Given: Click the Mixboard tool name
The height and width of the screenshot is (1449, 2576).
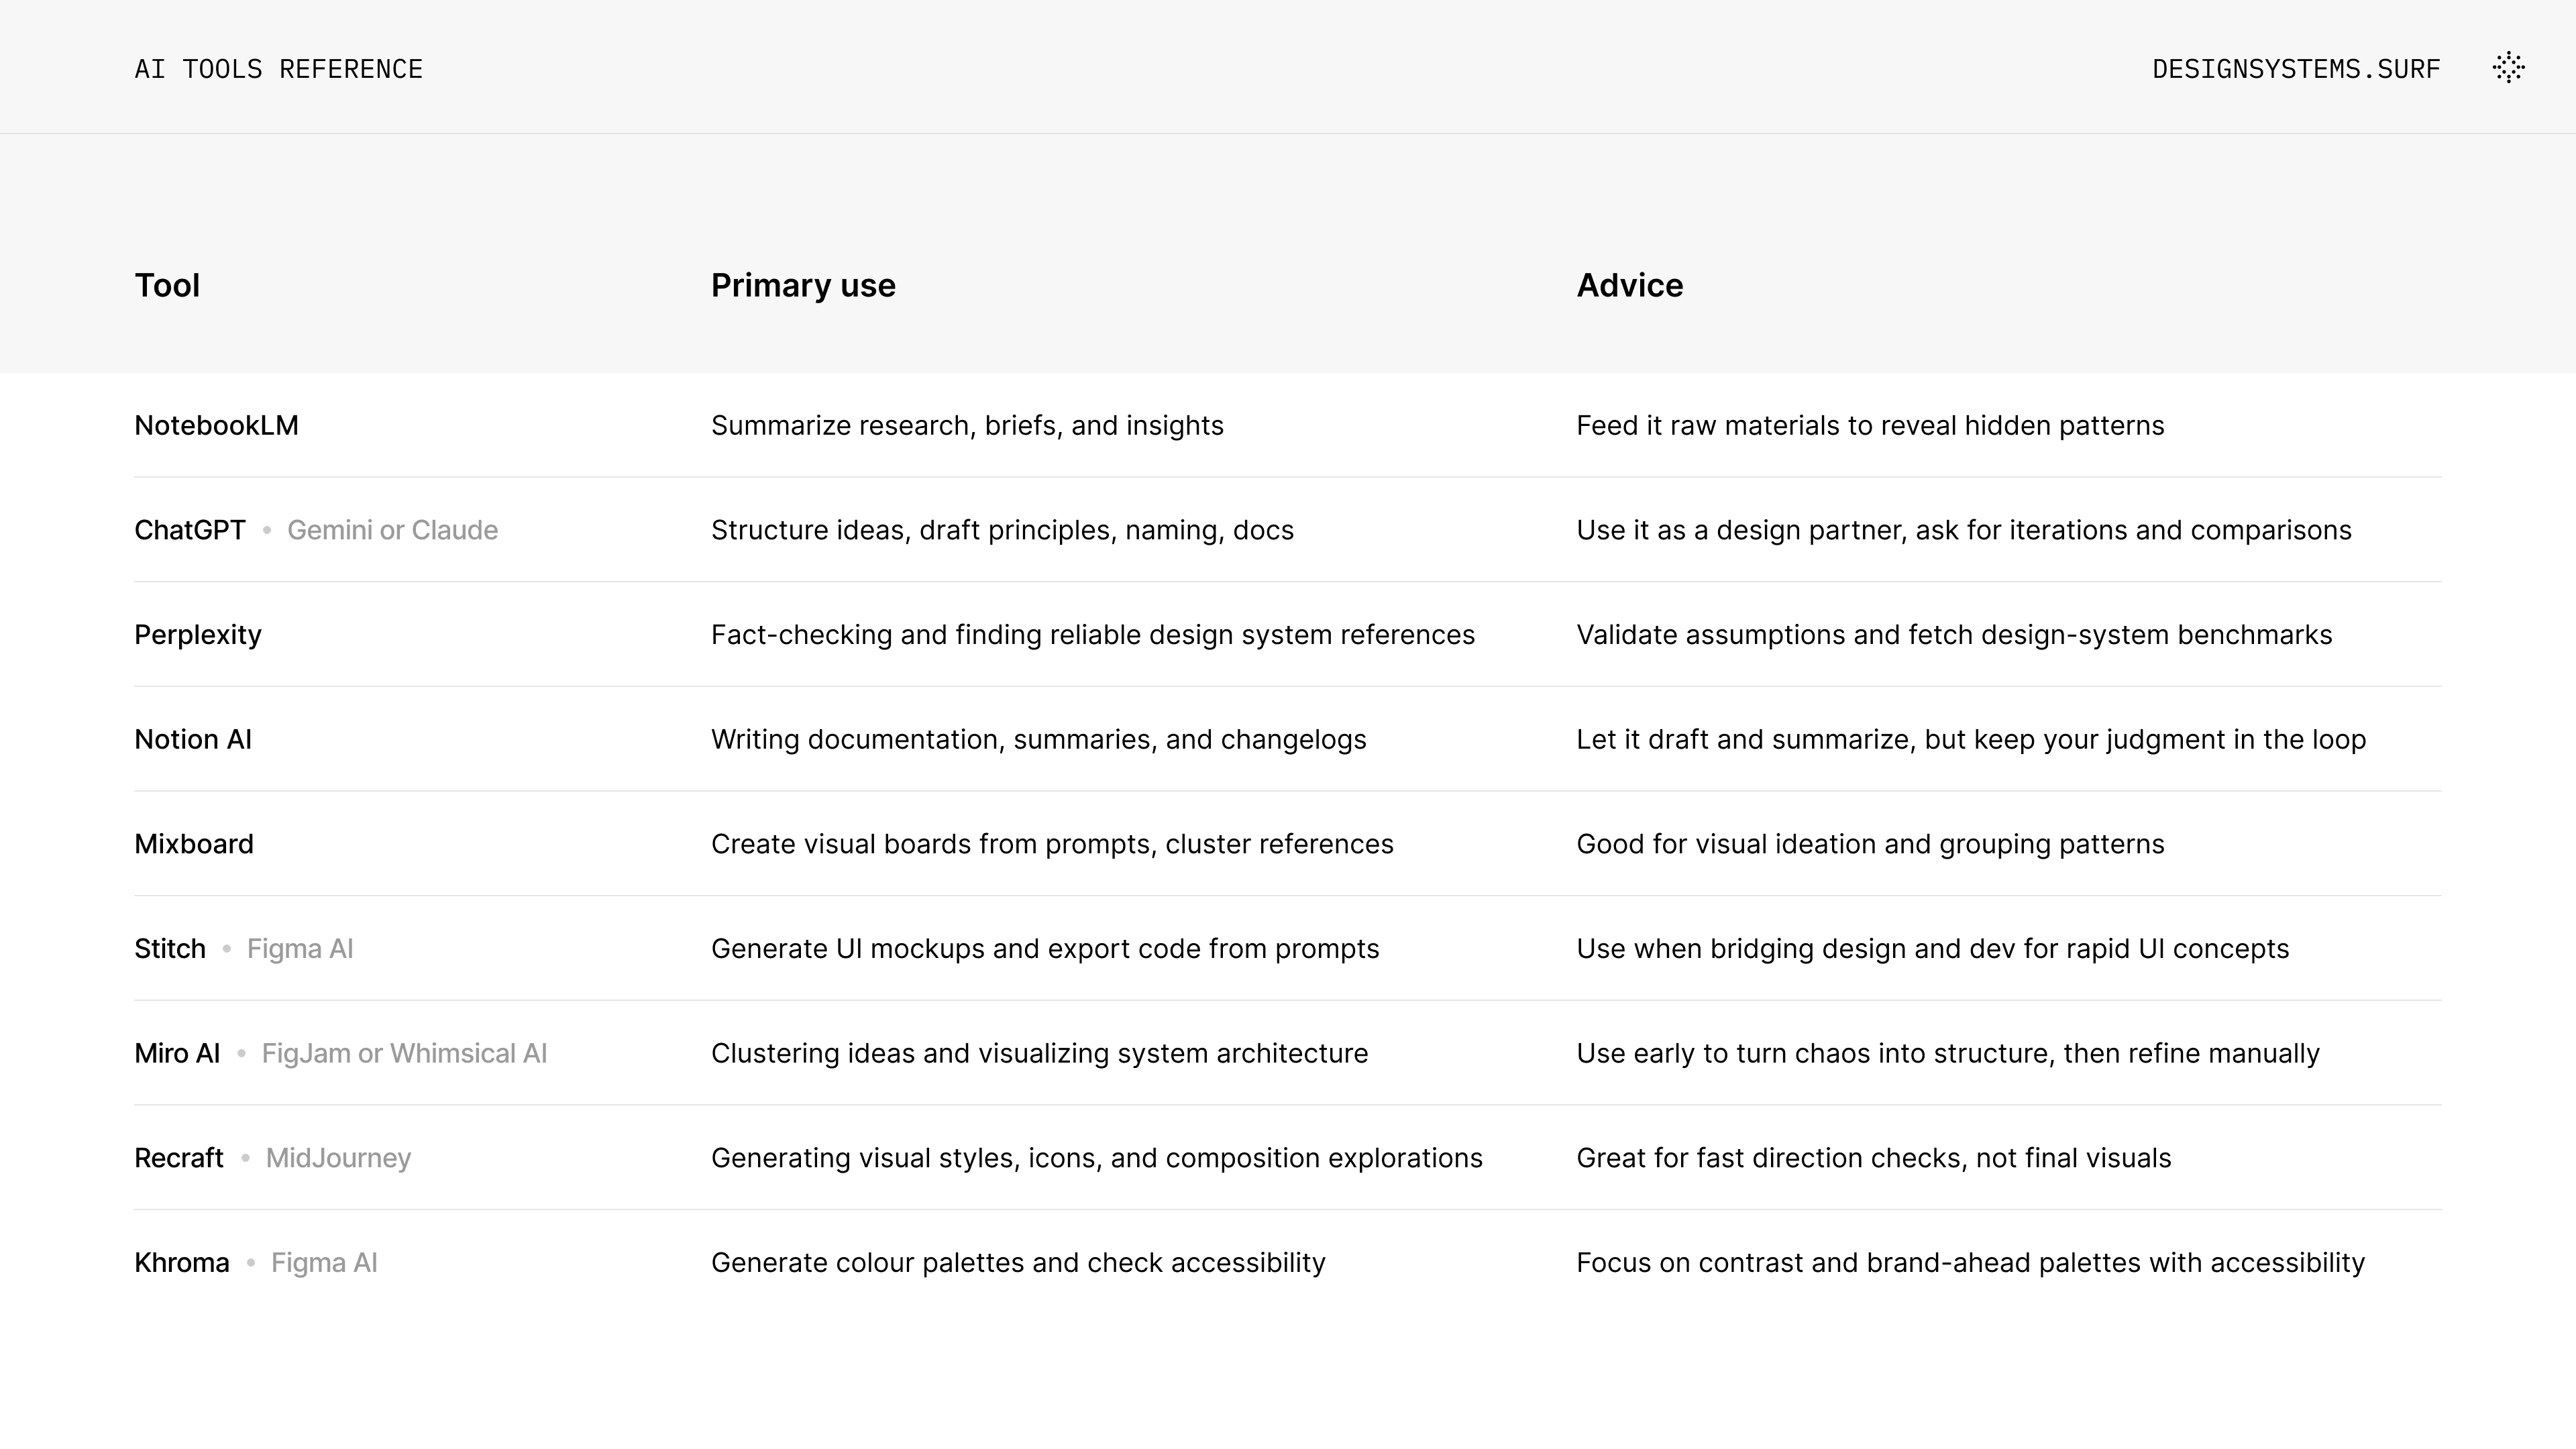Looking at the screenshot, I should (x=194, y=844).
